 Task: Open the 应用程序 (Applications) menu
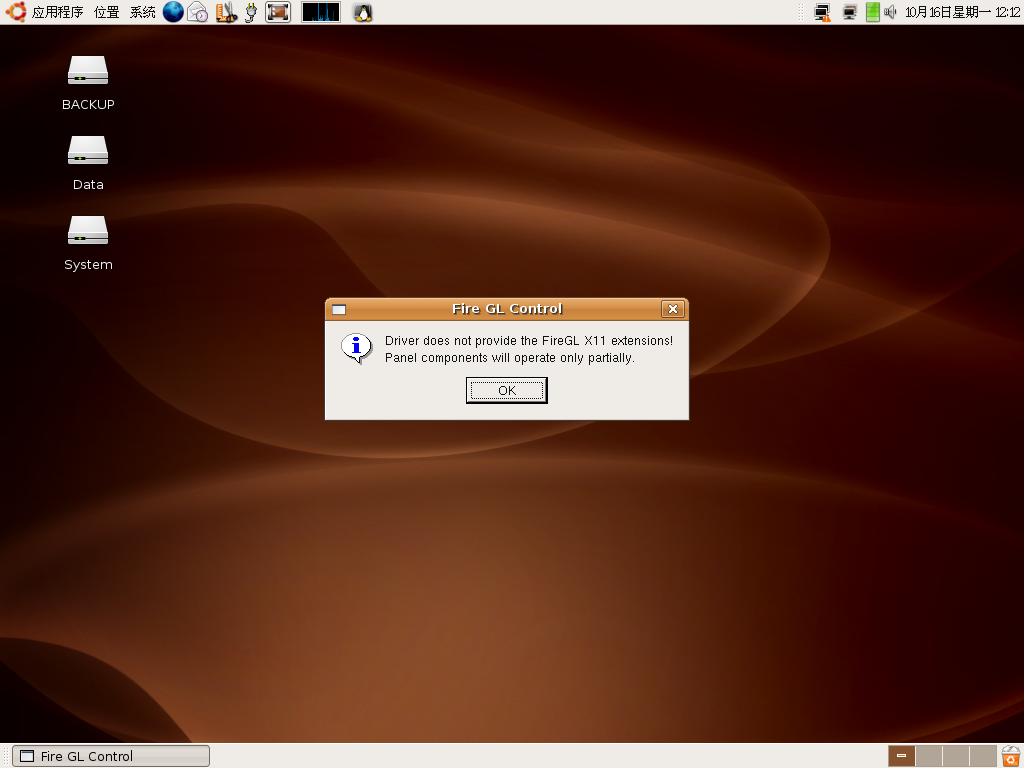(57, 12)
